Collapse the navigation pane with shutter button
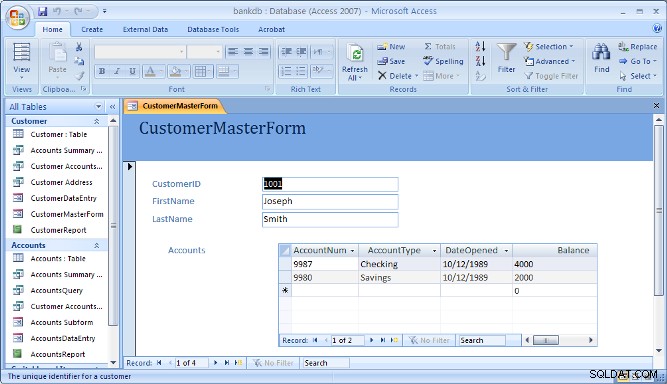 click(112, 107)
